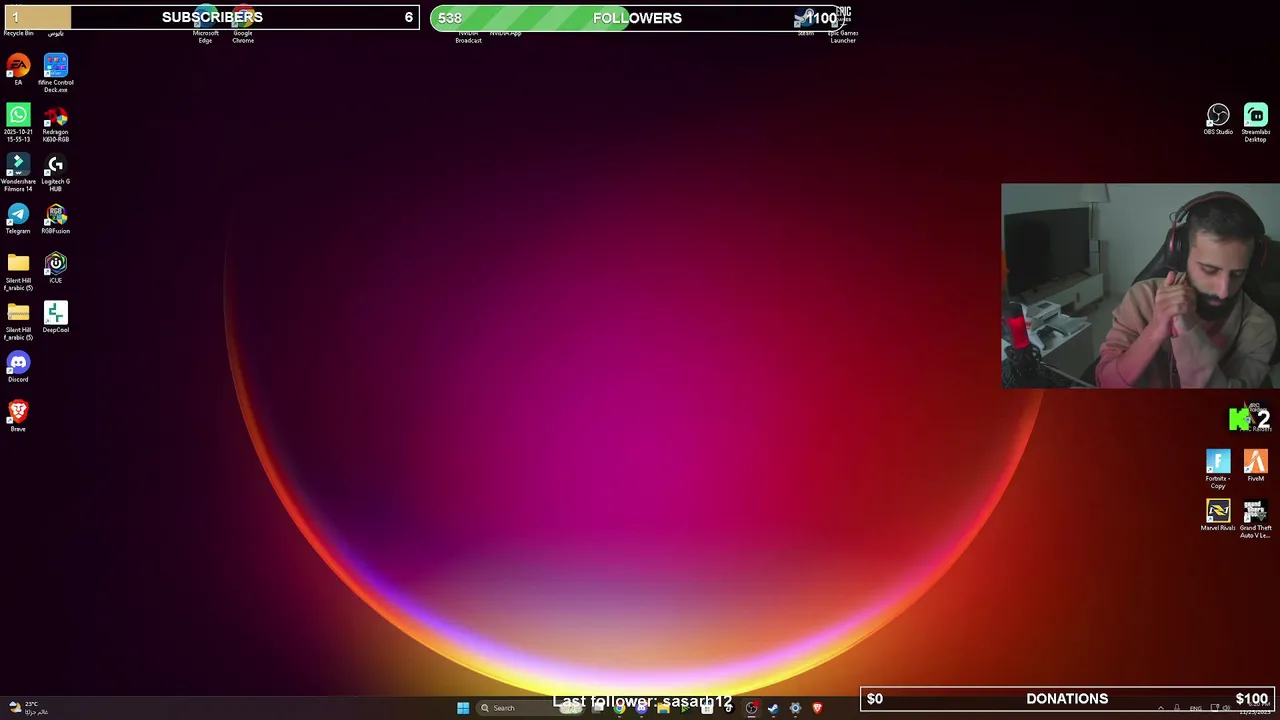
Task: Open Redragon K630-RGB shortcut
Action: [56, 123]
